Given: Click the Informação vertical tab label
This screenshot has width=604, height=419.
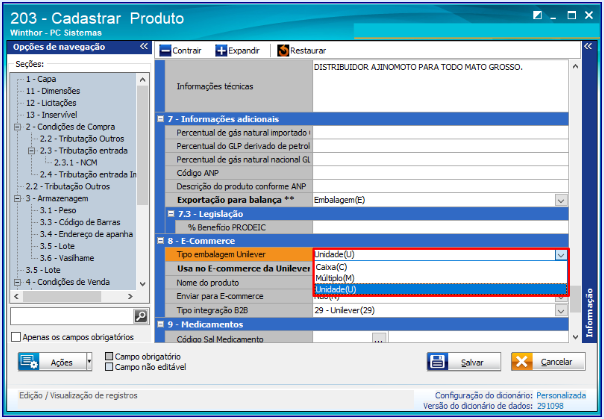Looking at the screenshot, I should pos(589,313).
